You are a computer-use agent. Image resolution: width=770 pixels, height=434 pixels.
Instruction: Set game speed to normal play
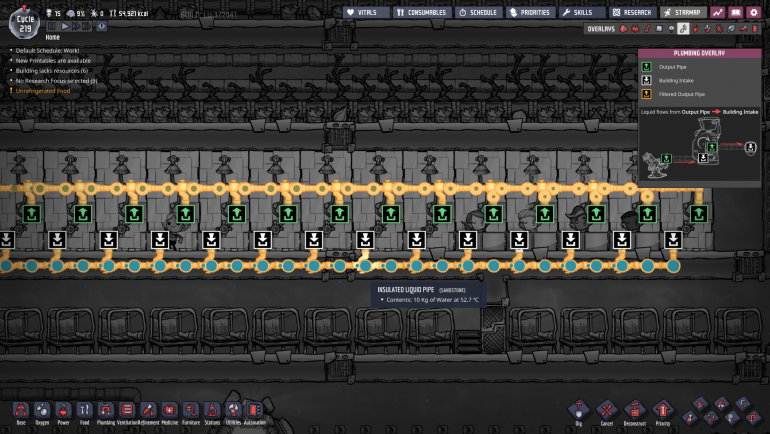click(x=65, y=26)
